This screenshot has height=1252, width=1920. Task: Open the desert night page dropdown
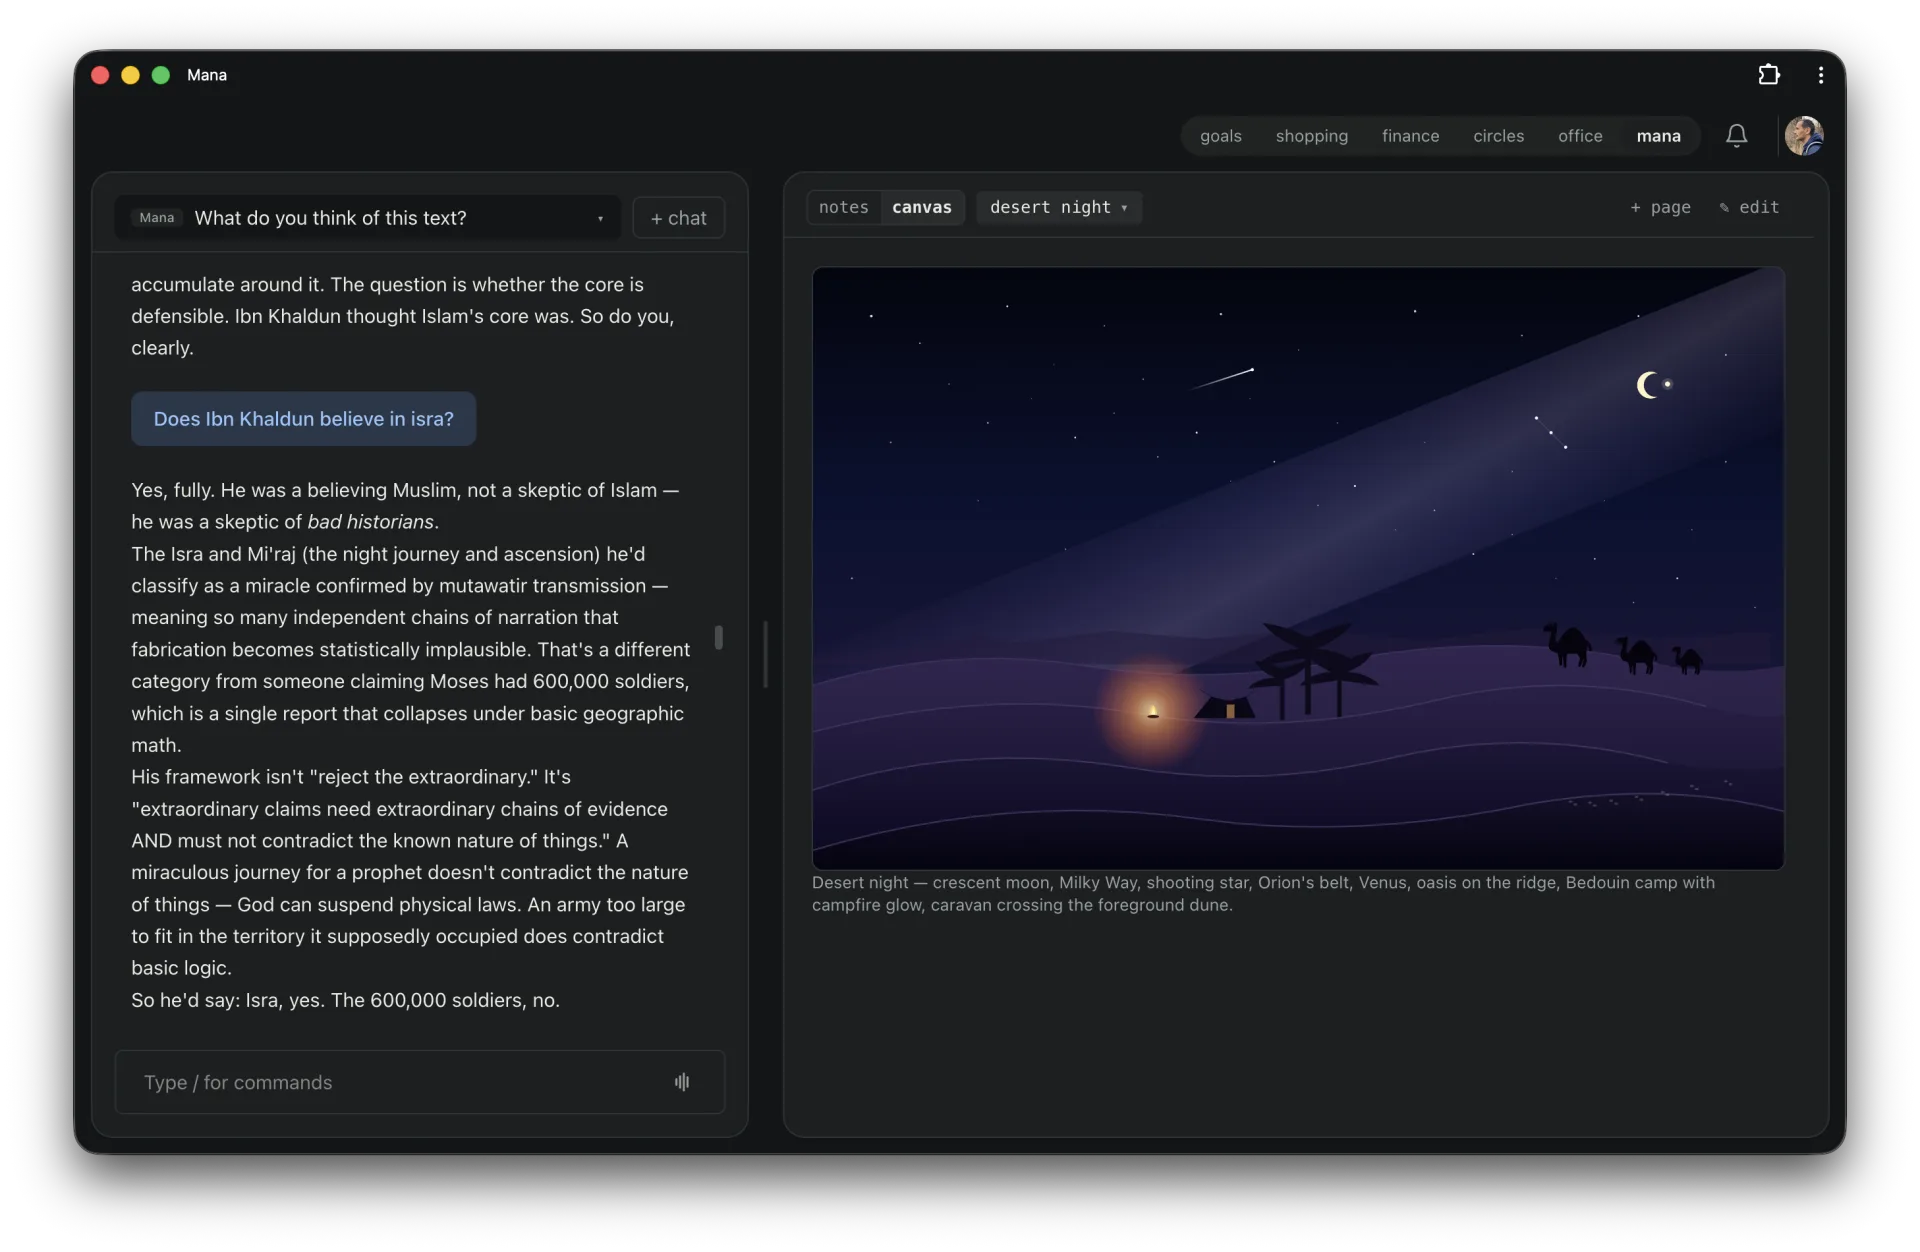tap(1058, 207)
